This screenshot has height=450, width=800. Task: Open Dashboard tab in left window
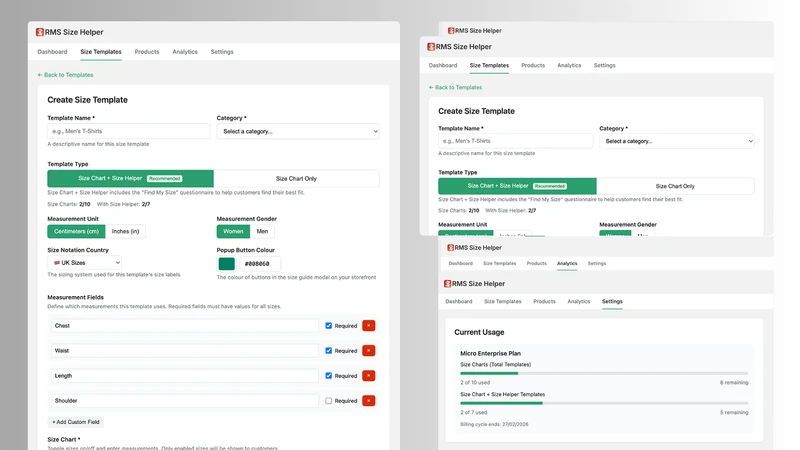(x=52, y=52)
